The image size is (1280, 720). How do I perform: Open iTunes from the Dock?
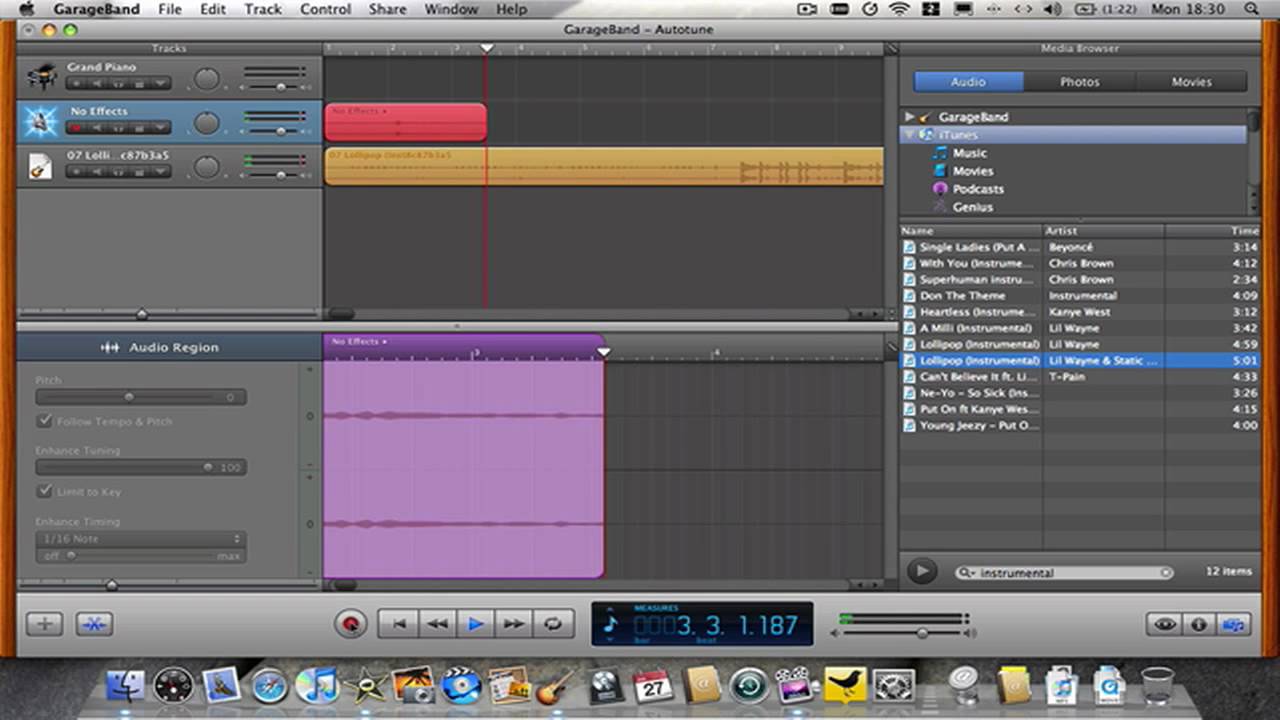point(318,686)
